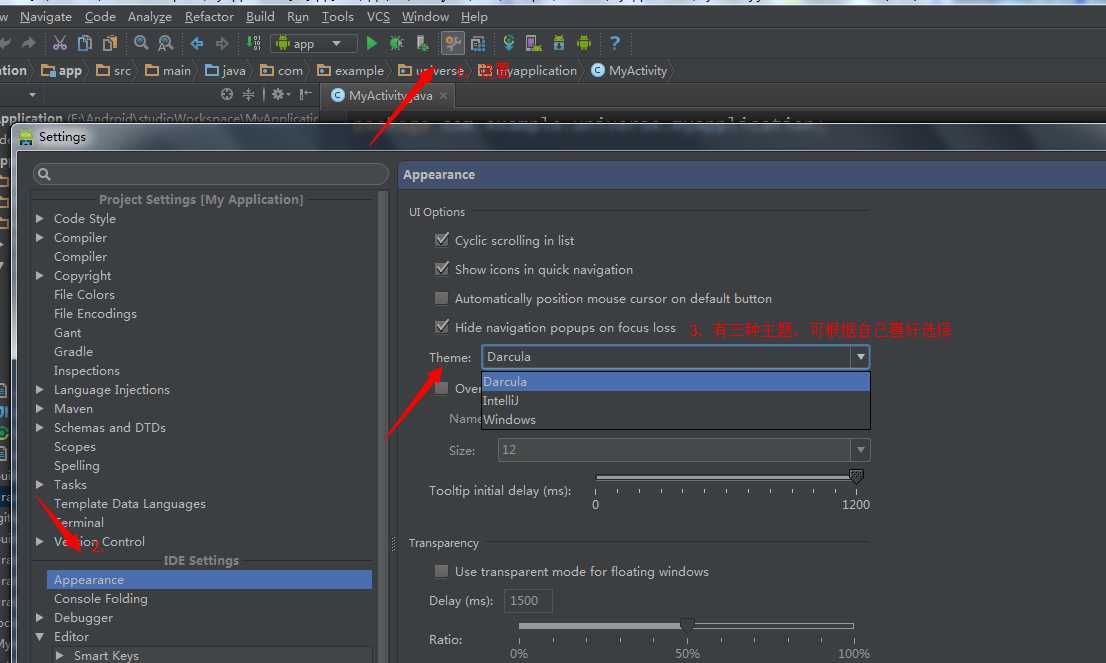Click Collapse All icon in project panel
This screenshot has height=663, width=1106.
[248, 95]
